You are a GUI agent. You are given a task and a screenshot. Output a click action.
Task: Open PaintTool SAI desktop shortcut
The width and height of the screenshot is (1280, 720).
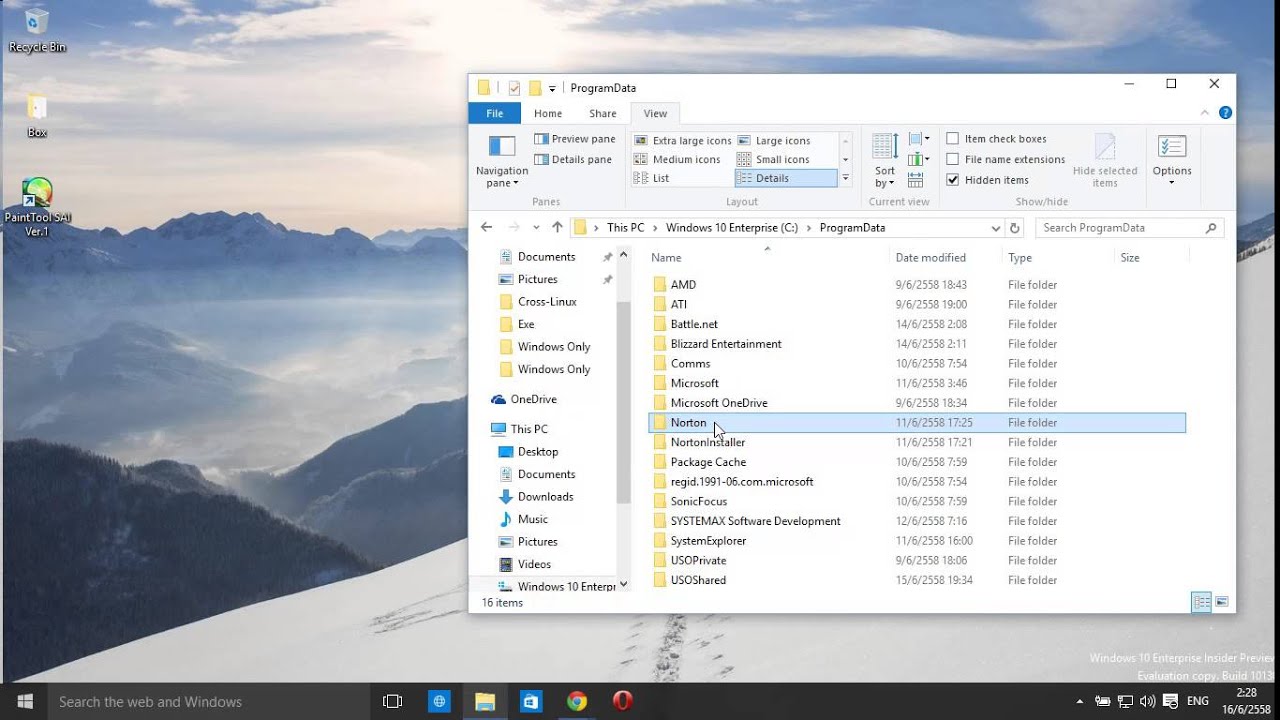click(x=37, y=208)
